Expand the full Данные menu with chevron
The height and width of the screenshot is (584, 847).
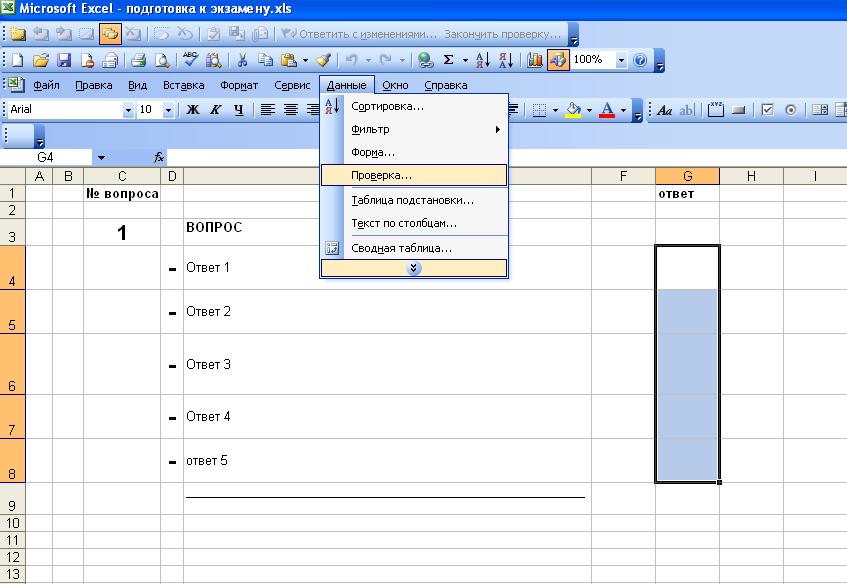click(x=414, y=268)
